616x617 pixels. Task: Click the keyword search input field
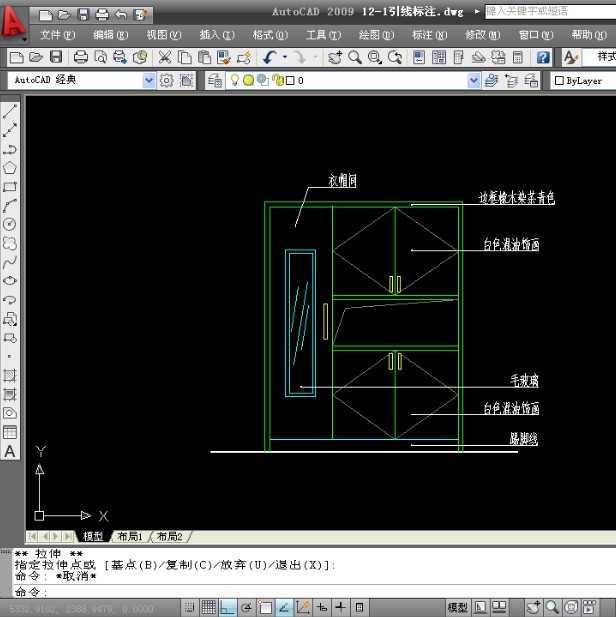click(x=550, y=11)
